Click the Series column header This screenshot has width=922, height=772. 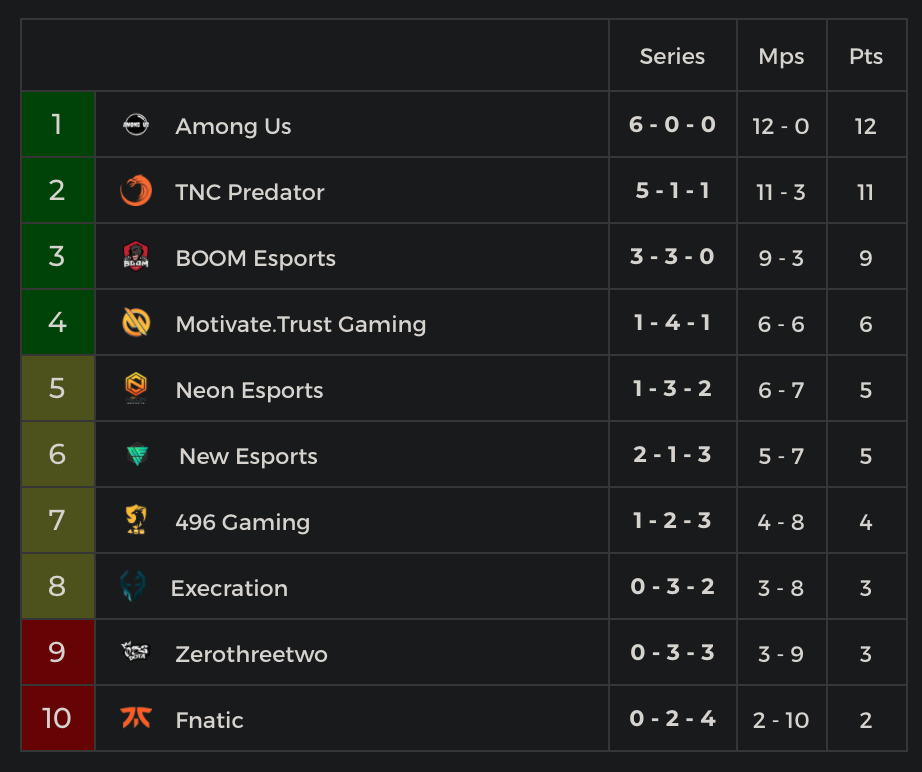pyautogui.click(x=672, y=56)
